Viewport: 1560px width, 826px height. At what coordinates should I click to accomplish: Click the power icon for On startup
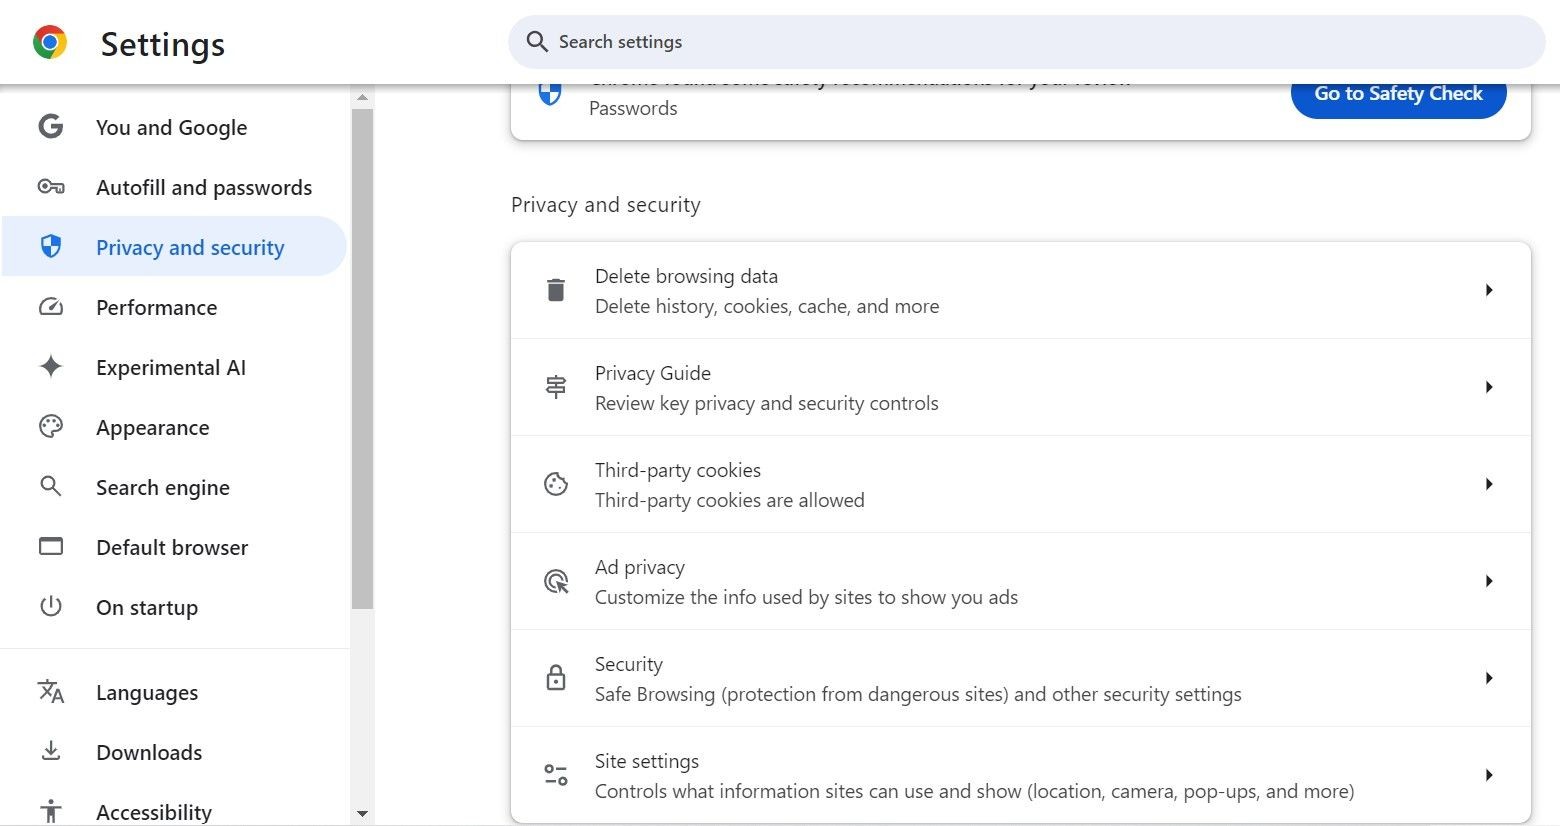click(51, 607)
